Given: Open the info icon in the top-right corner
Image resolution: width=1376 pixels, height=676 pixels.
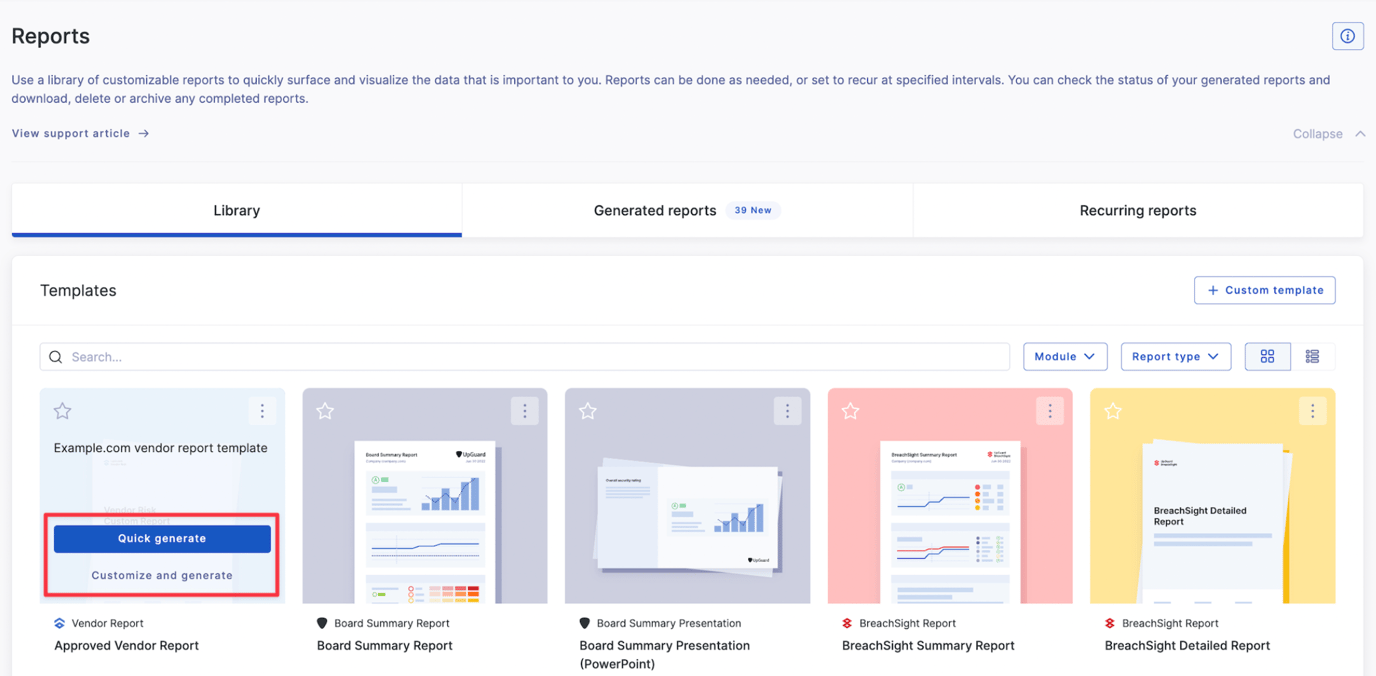Looking at the screenshot, I should (1347, 35).
